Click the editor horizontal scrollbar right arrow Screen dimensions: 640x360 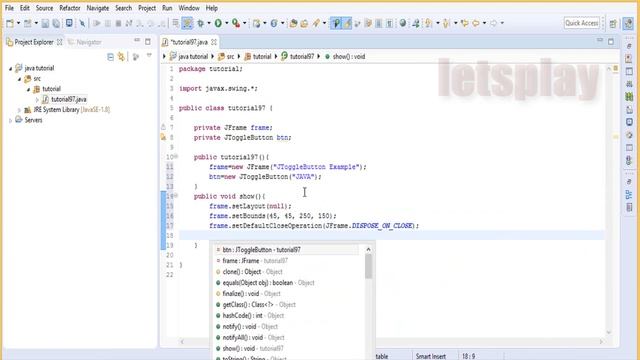pyautogui.click(x=602, y=342)
